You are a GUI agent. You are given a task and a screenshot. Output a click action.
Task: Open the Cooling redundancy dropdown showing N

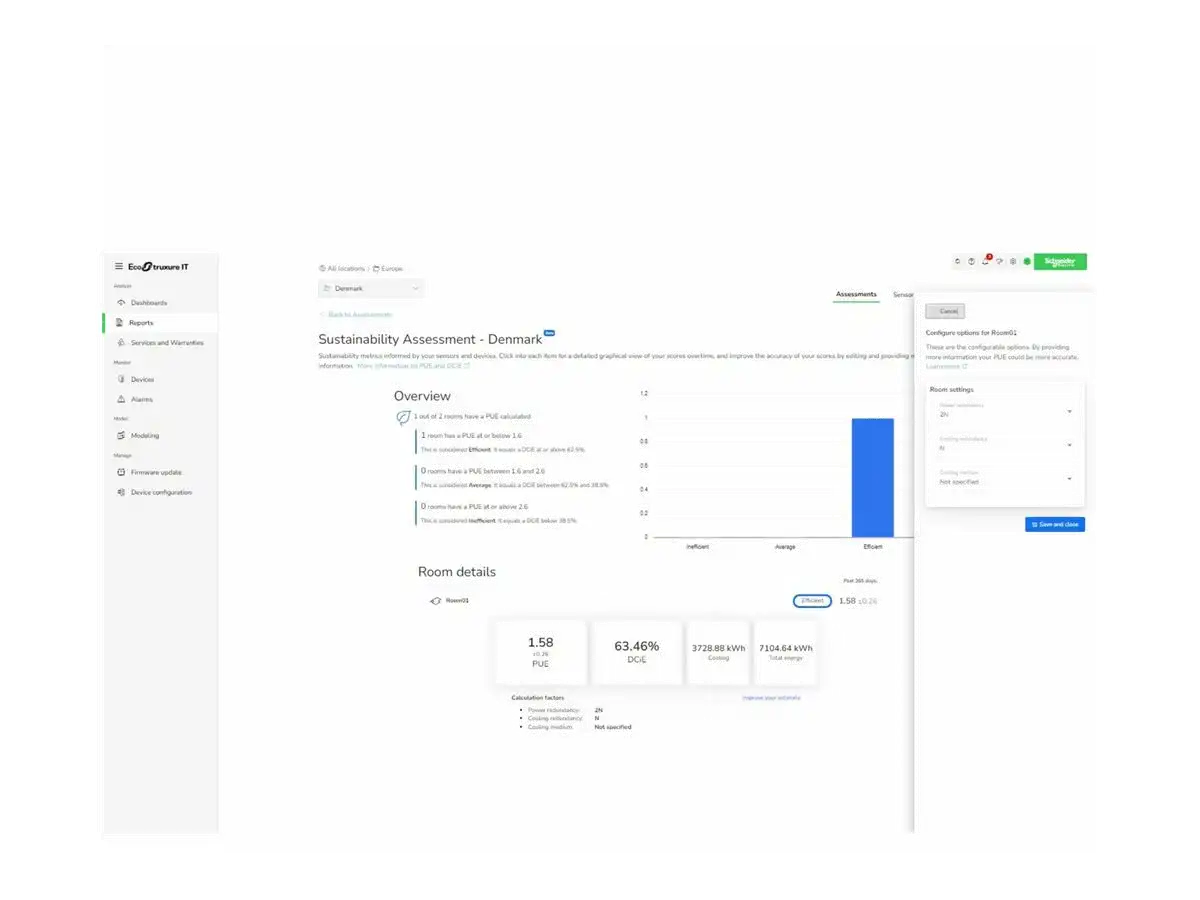pyautogui.click(x=1003, y=445)
